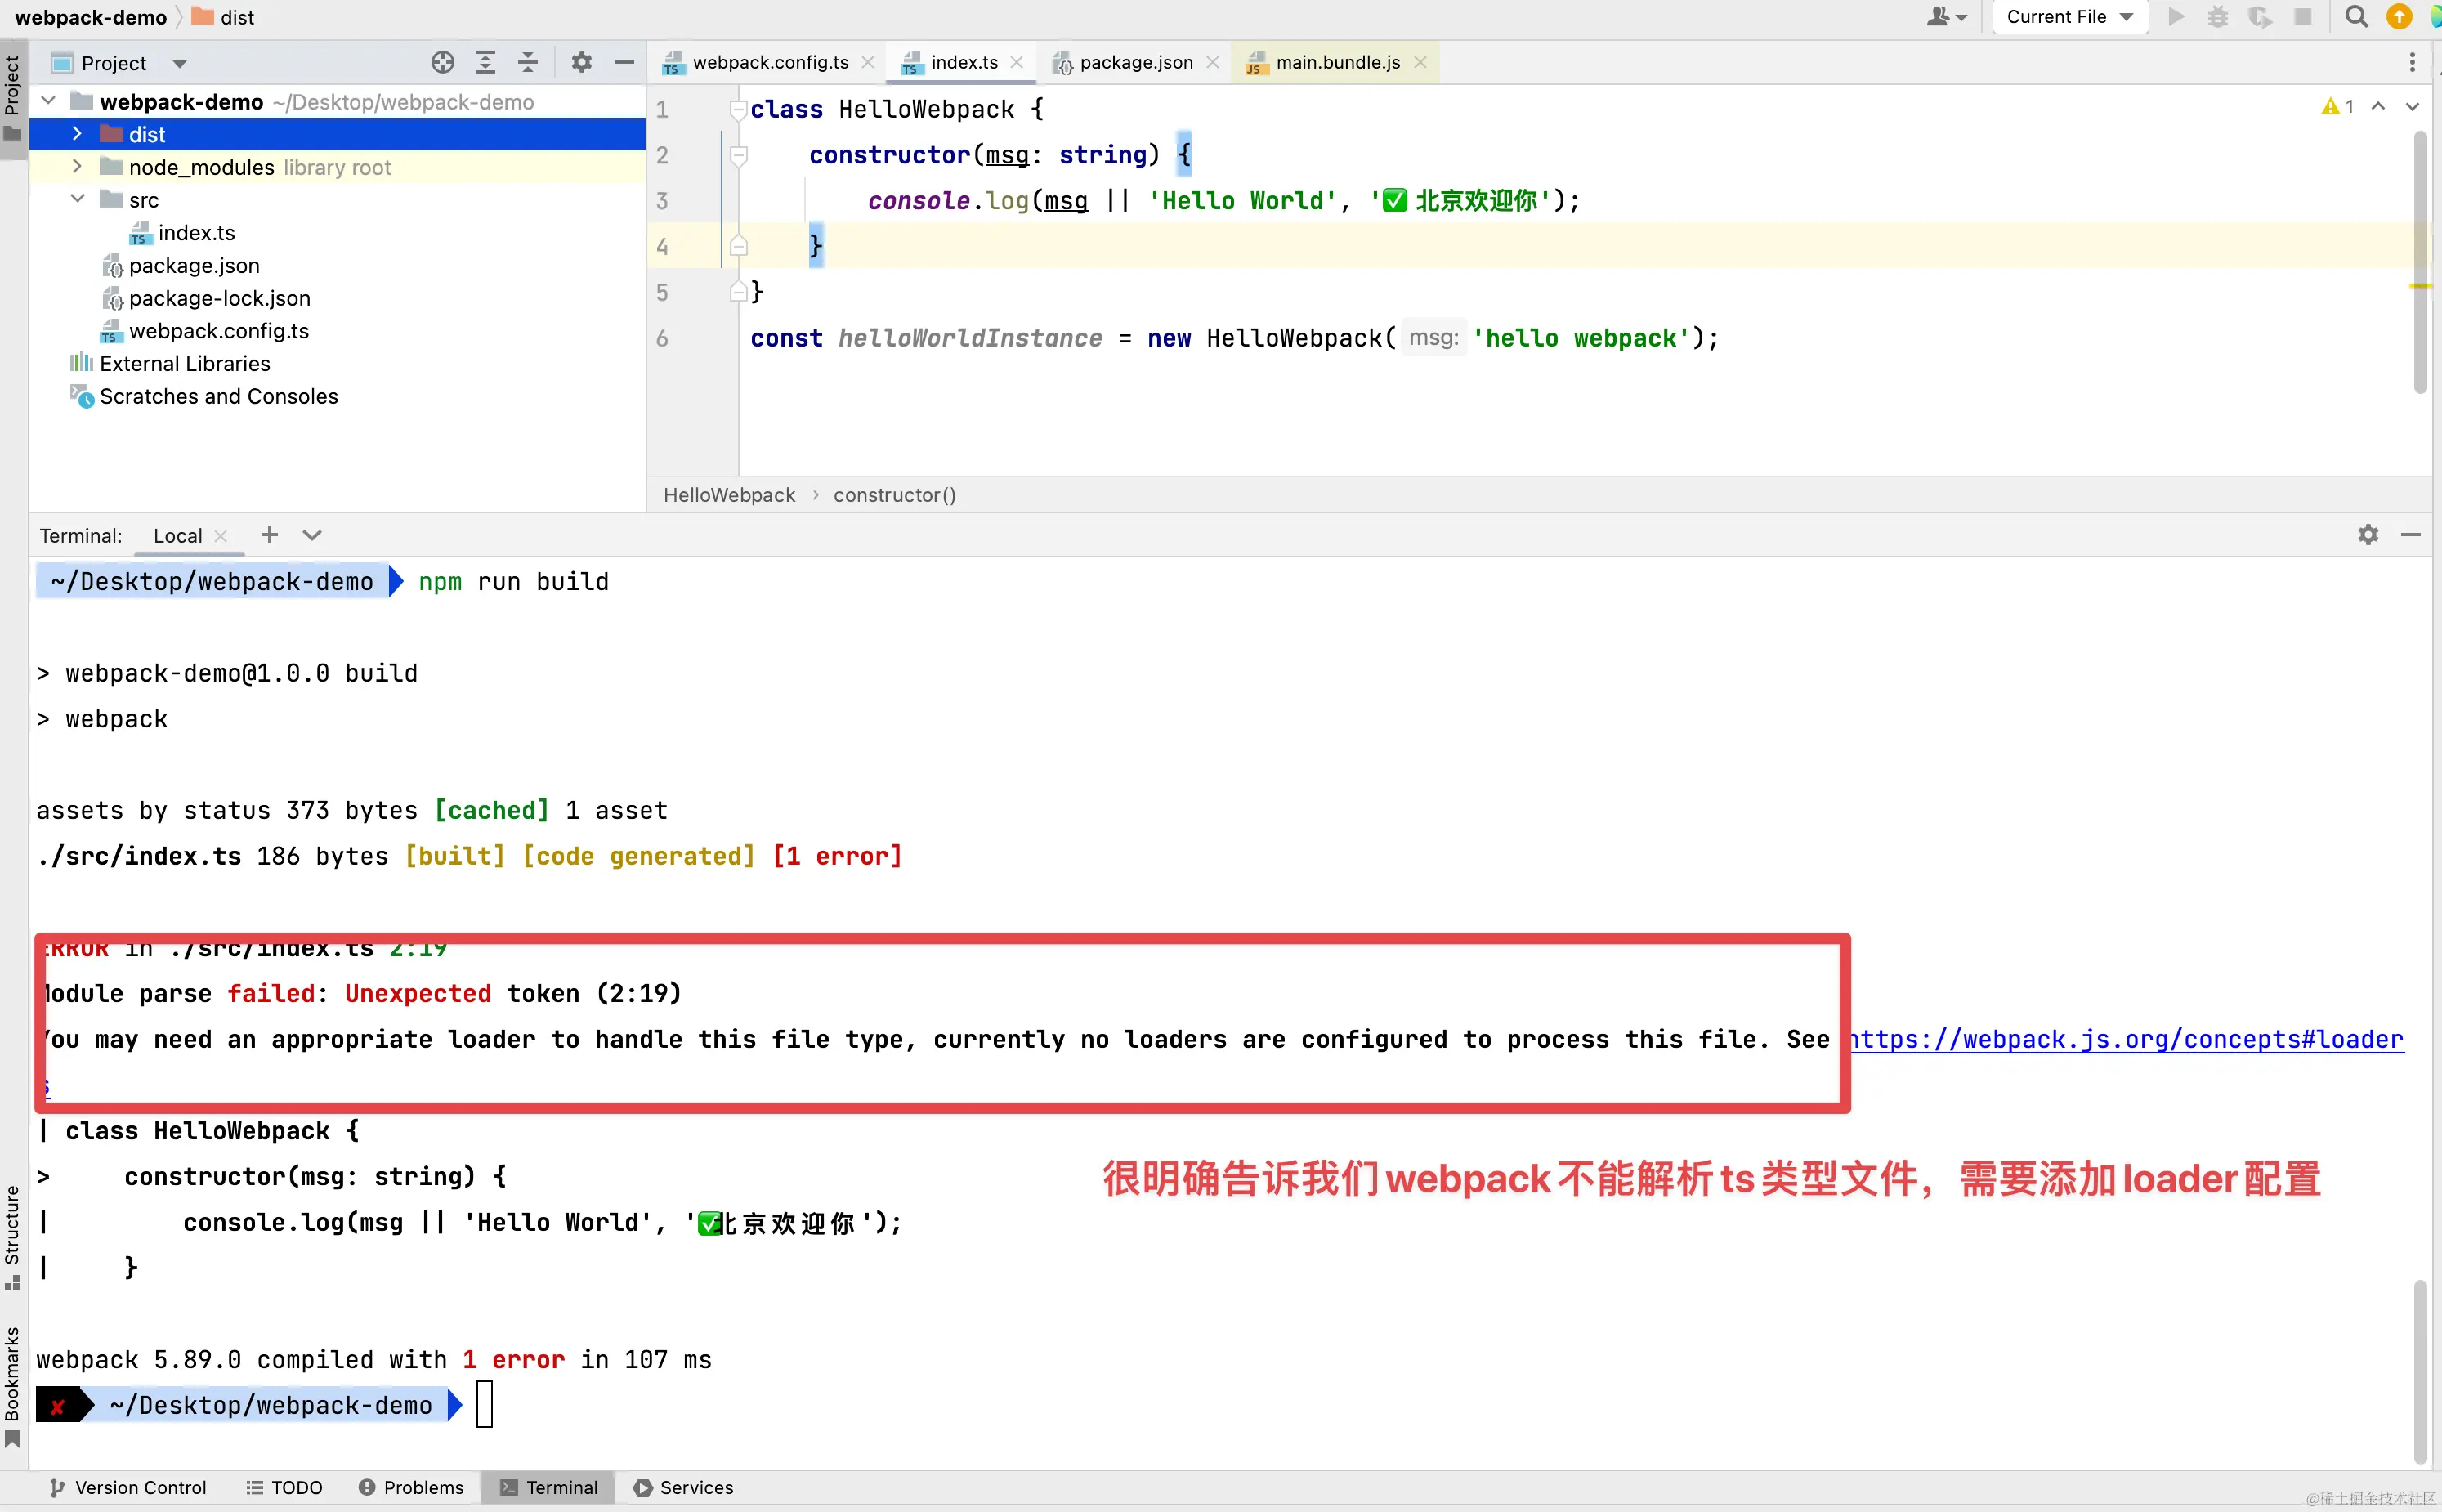Click the Run button
The image size is (2442, 1512).
point(2176,17)
